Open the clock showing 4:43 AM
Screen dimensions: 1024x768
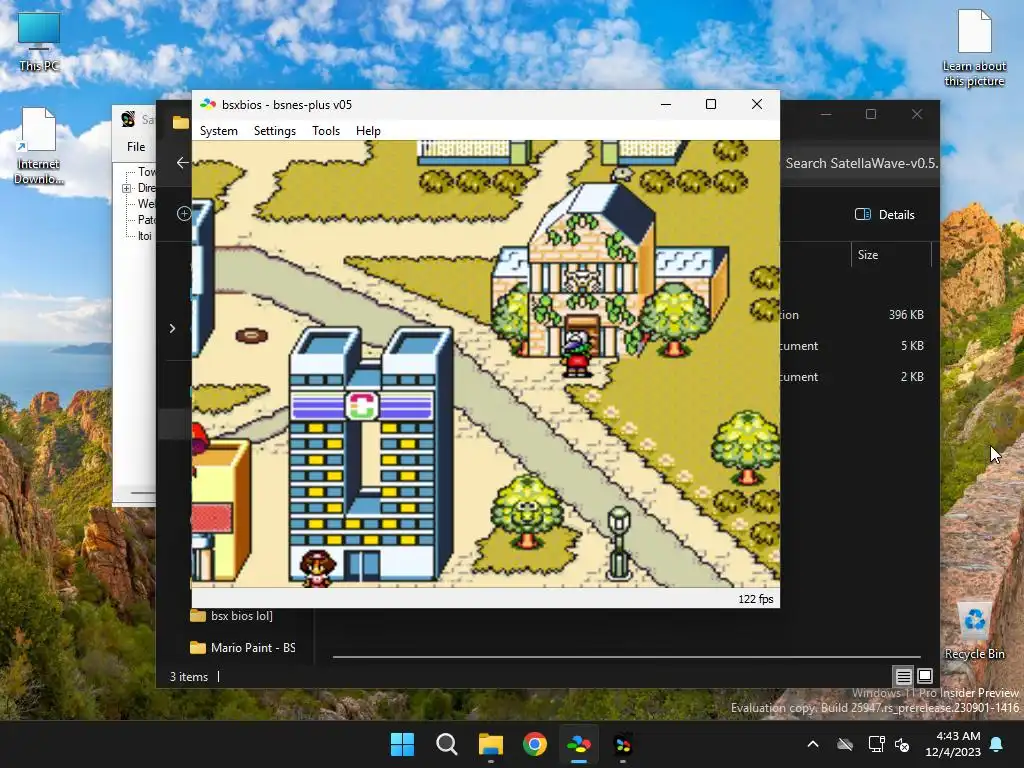[953, 744]
